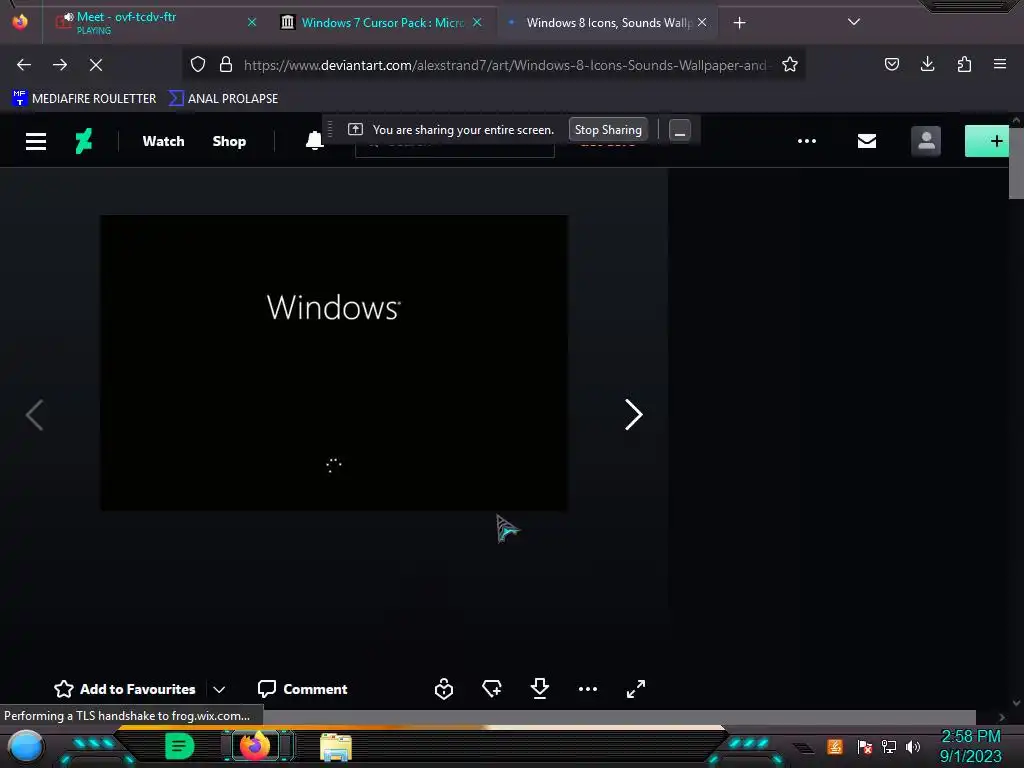
Task: Open a new browser tab
Action: click(739, 23)
